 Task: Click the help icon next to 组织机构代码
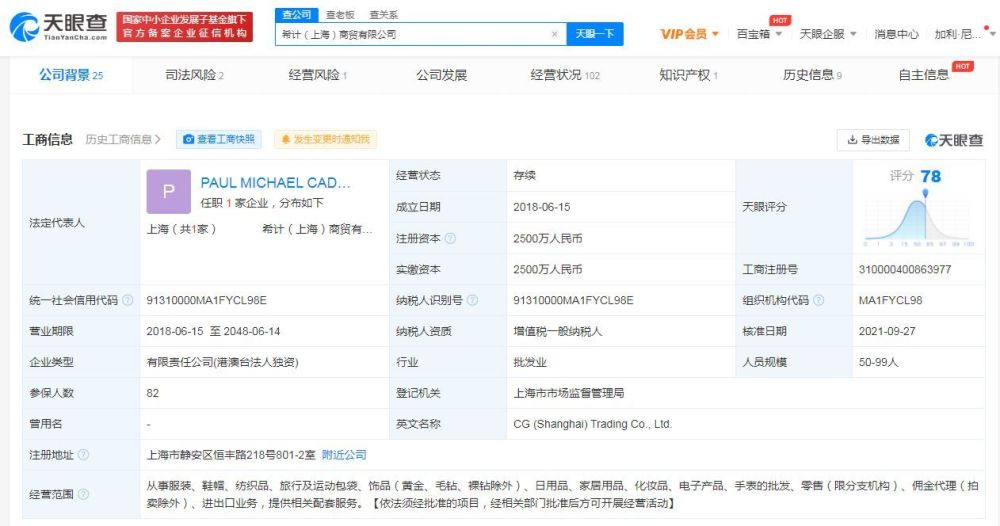click(818, 300)
